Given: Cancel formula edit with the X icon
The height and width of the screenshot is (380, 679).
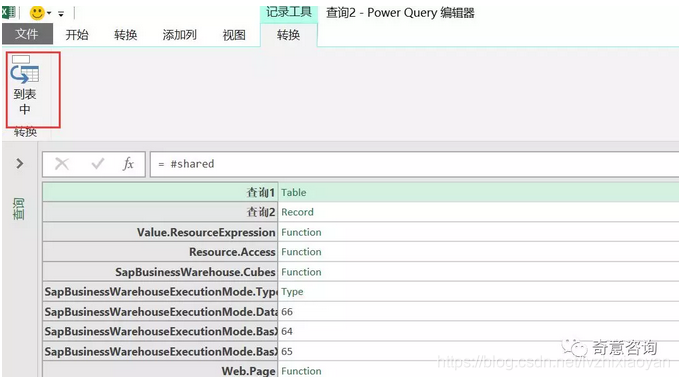Looking at the screenshot, I should 62,164.
